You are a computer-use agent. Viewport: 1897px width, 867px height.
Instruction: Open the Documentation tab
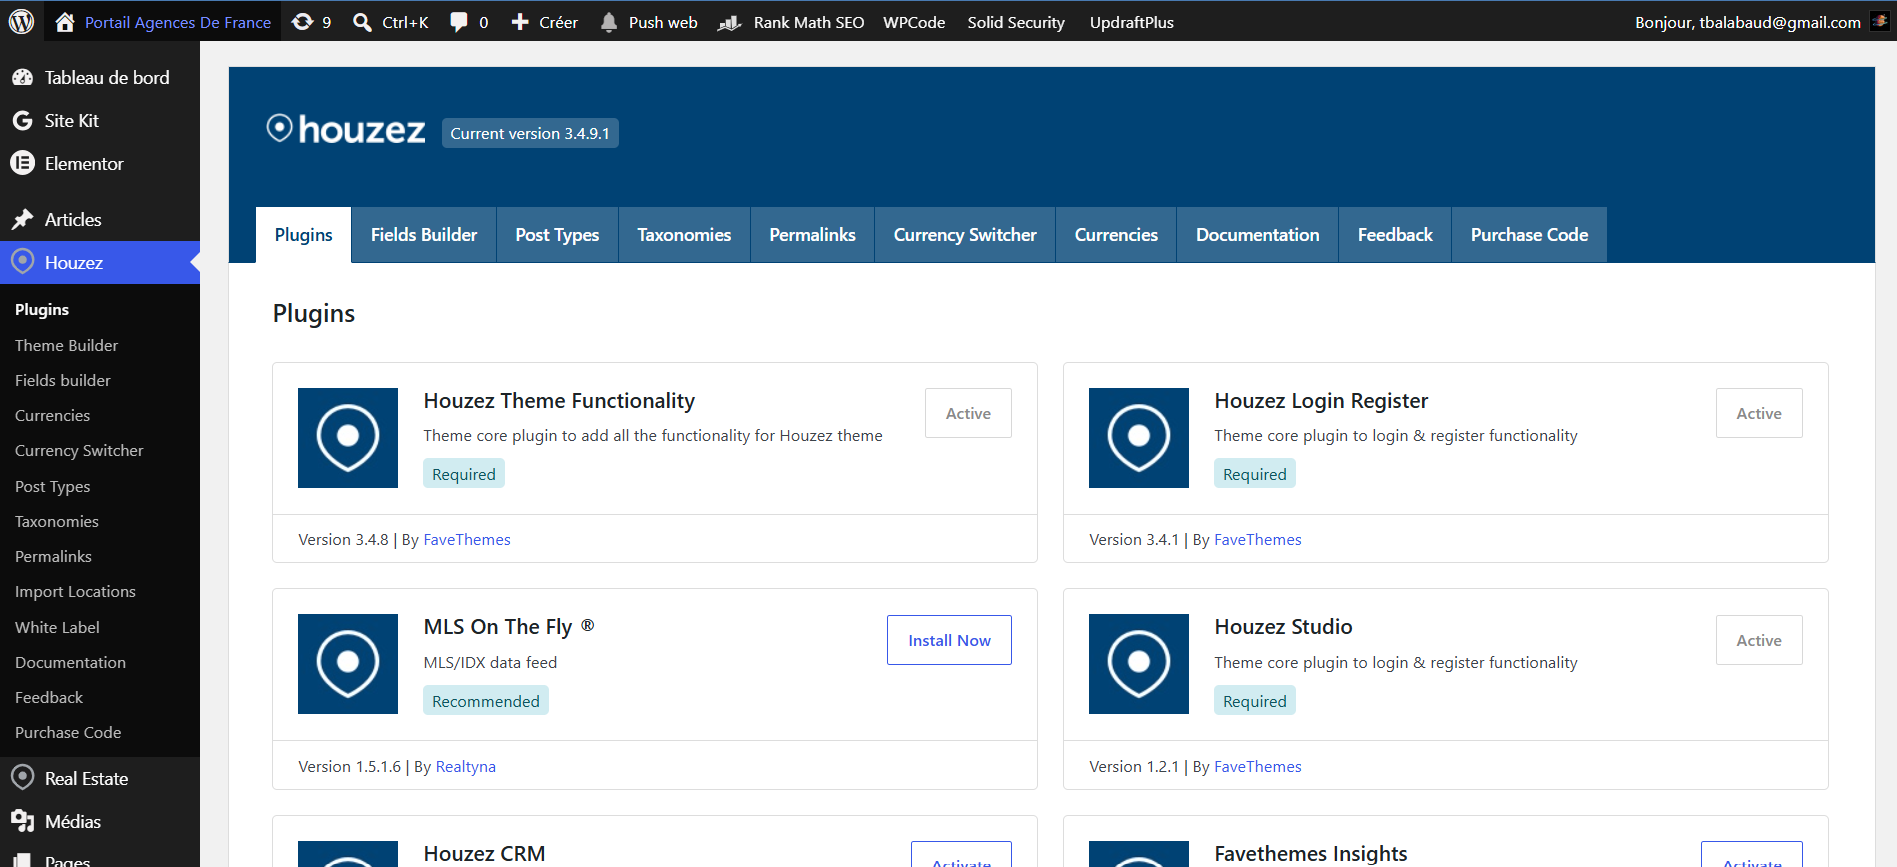1257,235
